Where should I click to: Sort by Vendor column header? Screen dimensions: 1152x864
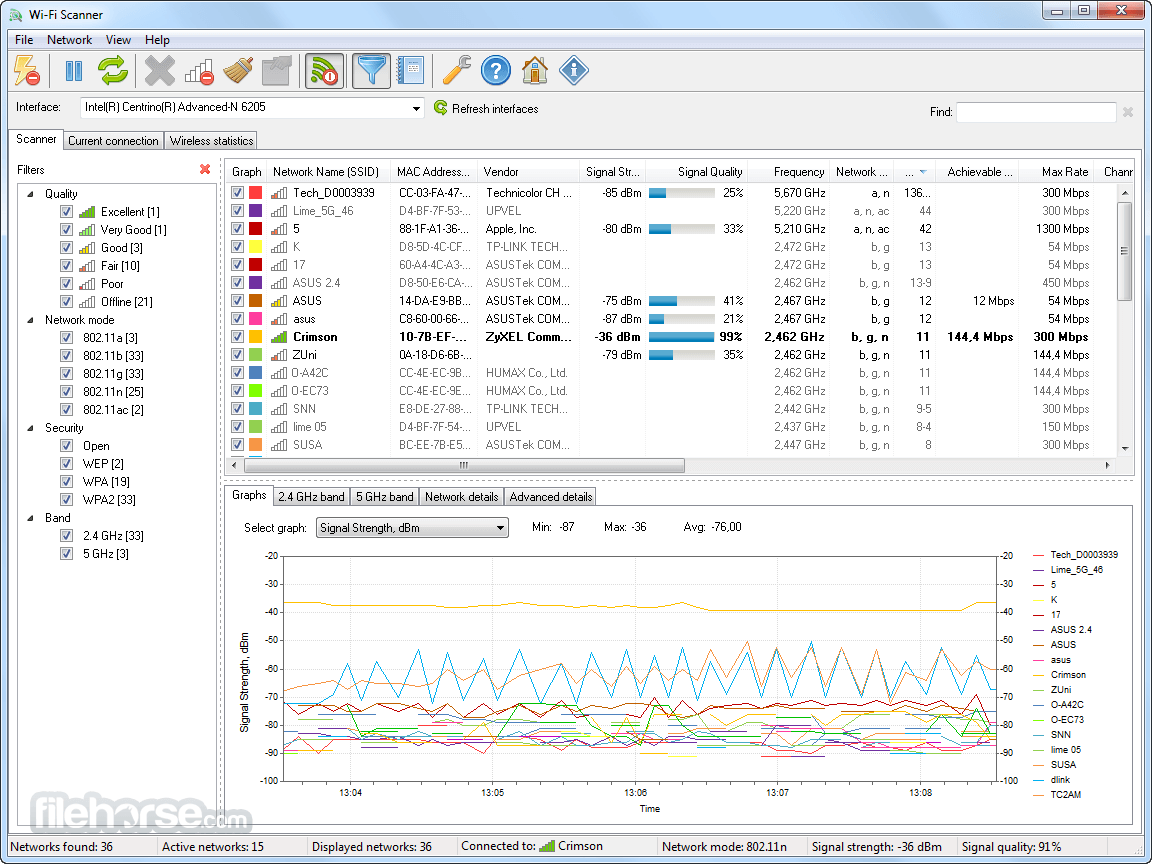pos(528,172)
